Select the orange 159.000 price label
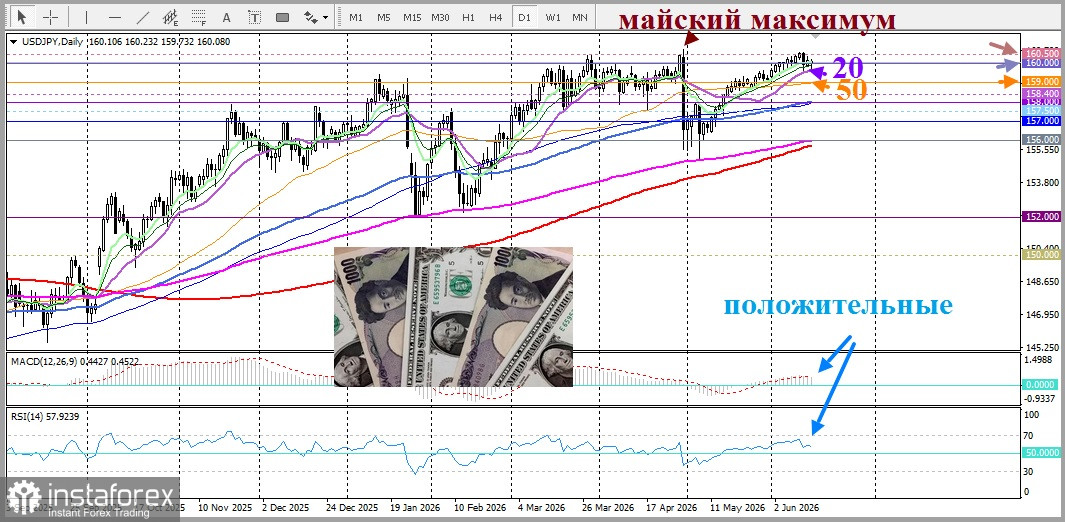 pos(1042,81)
